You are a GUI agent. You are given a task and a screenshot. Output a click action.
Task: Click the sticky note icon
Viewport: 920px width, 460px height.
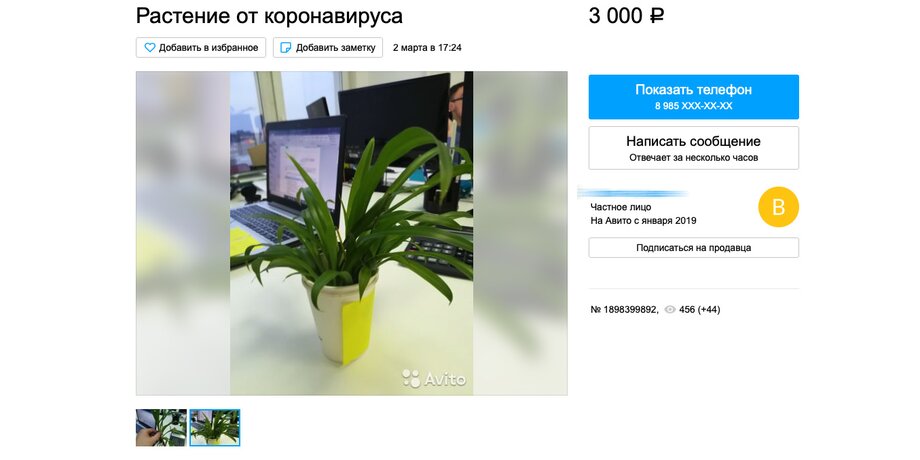click(x=286, y=48)
